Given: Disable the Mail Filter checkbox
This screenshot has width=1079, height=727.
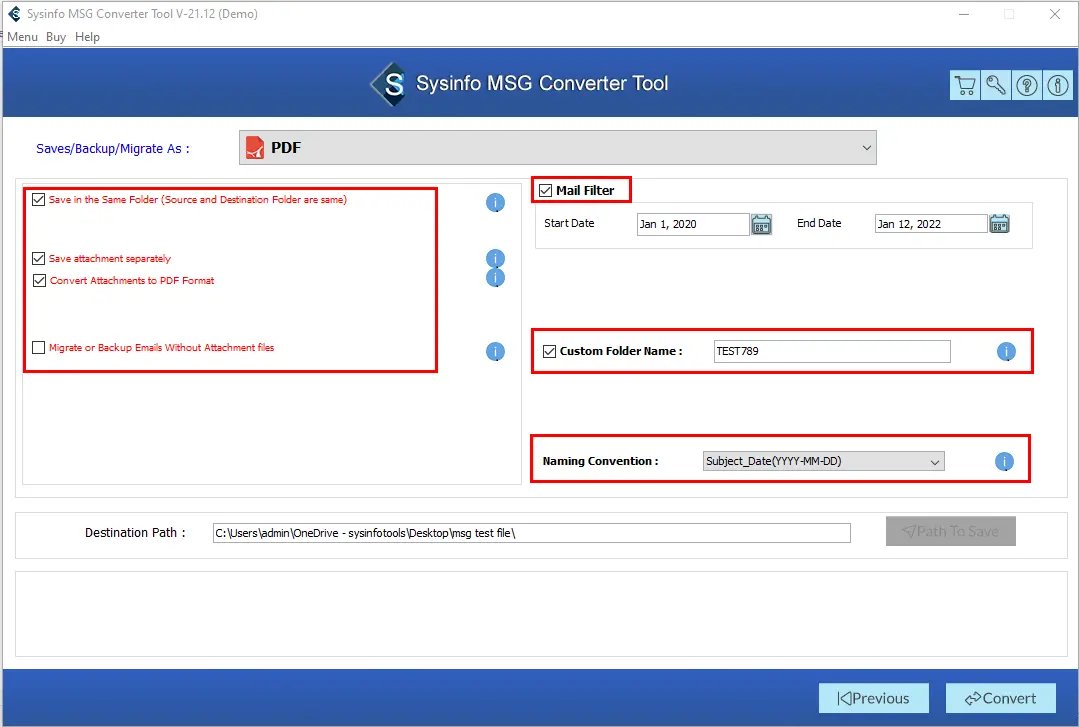Looking at the screenshot, I should (x=546, y=190).
